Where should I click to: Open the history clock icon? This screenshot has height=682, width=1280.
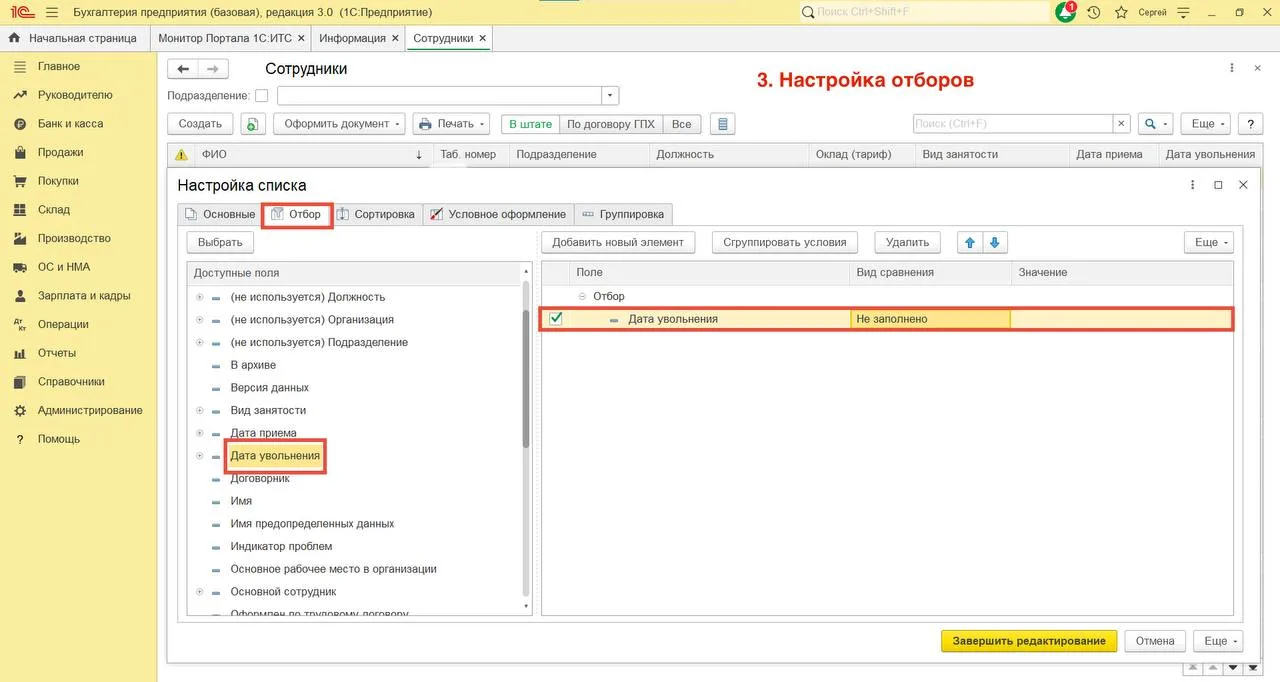click(1094, 13)
